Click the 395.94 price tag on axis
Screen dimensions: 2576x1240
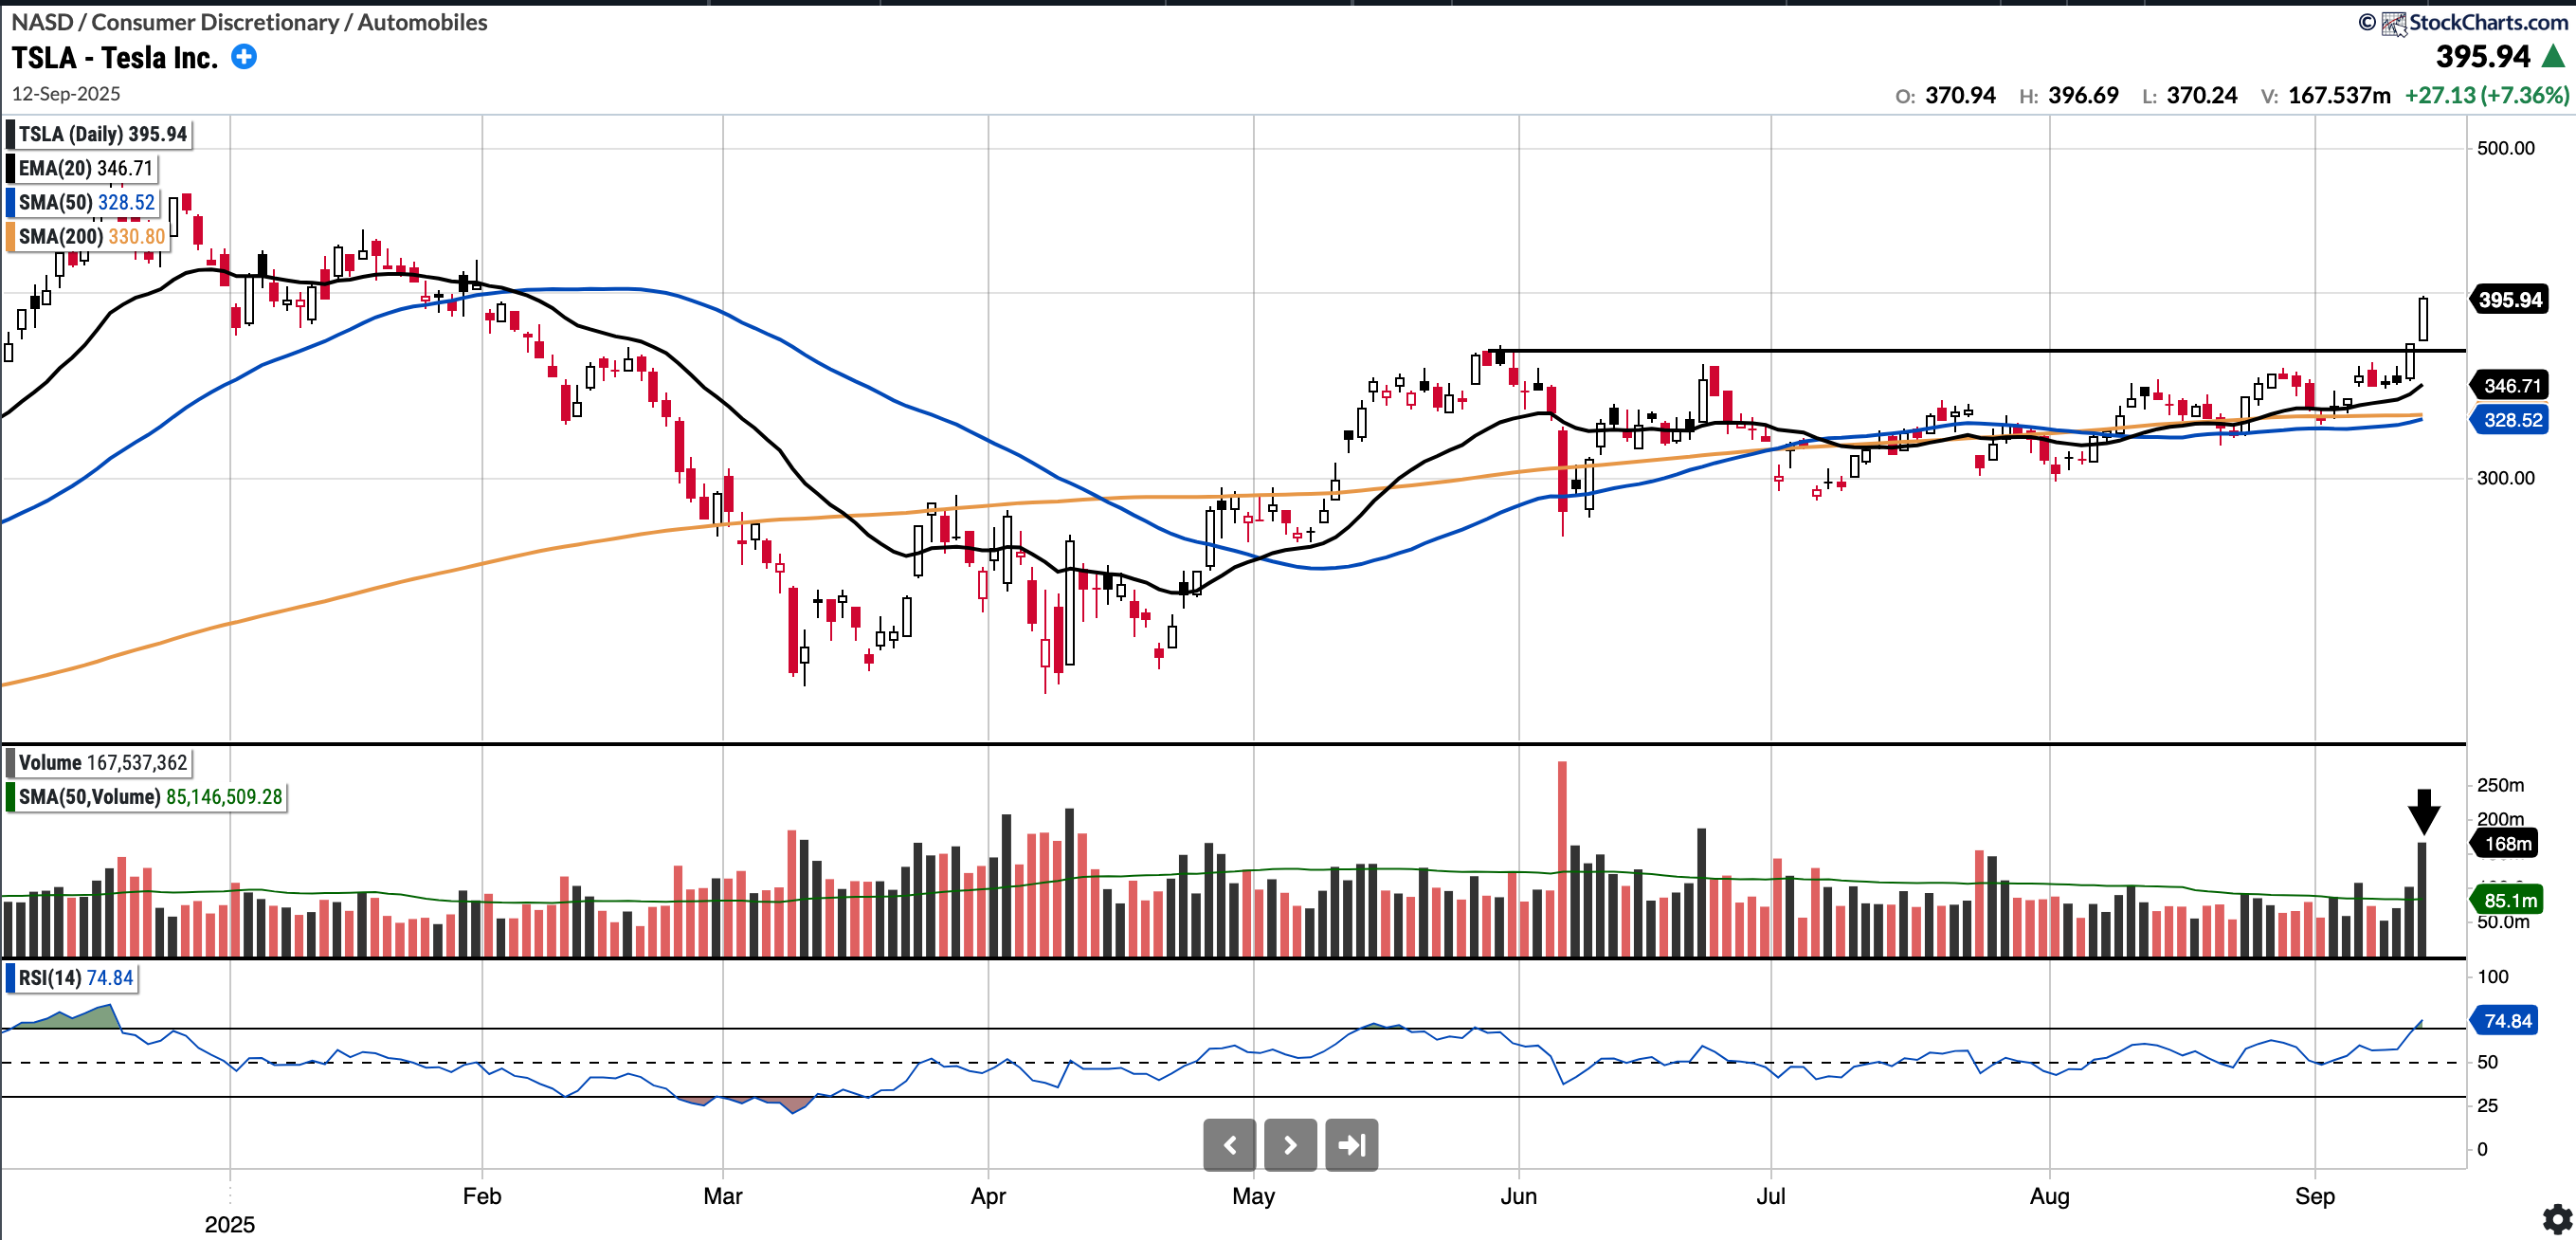[2509, 300]
